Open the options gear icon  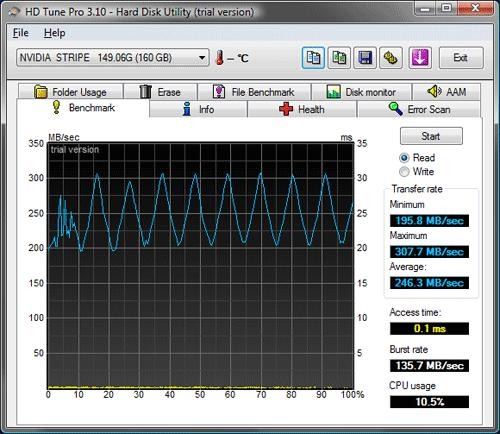(x=391, y=58)
